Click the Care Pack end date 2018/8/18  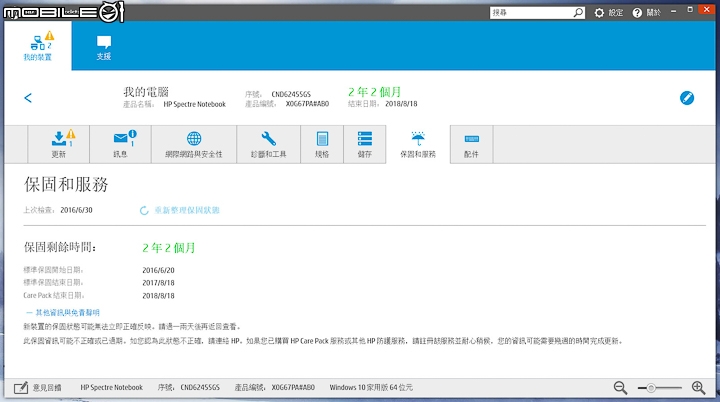158,295
